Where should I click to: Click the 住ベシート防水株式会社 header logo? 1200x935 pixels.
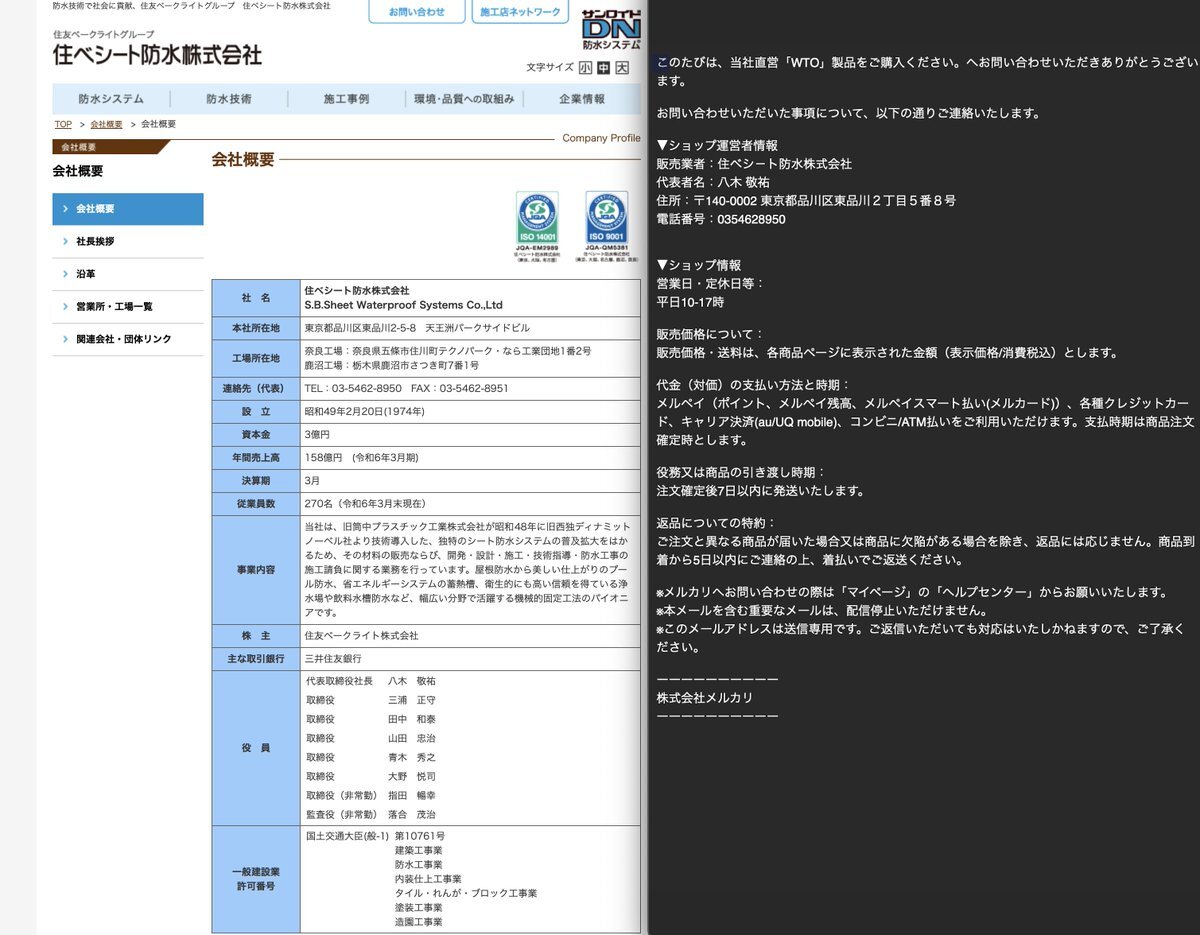pos(157,54)
